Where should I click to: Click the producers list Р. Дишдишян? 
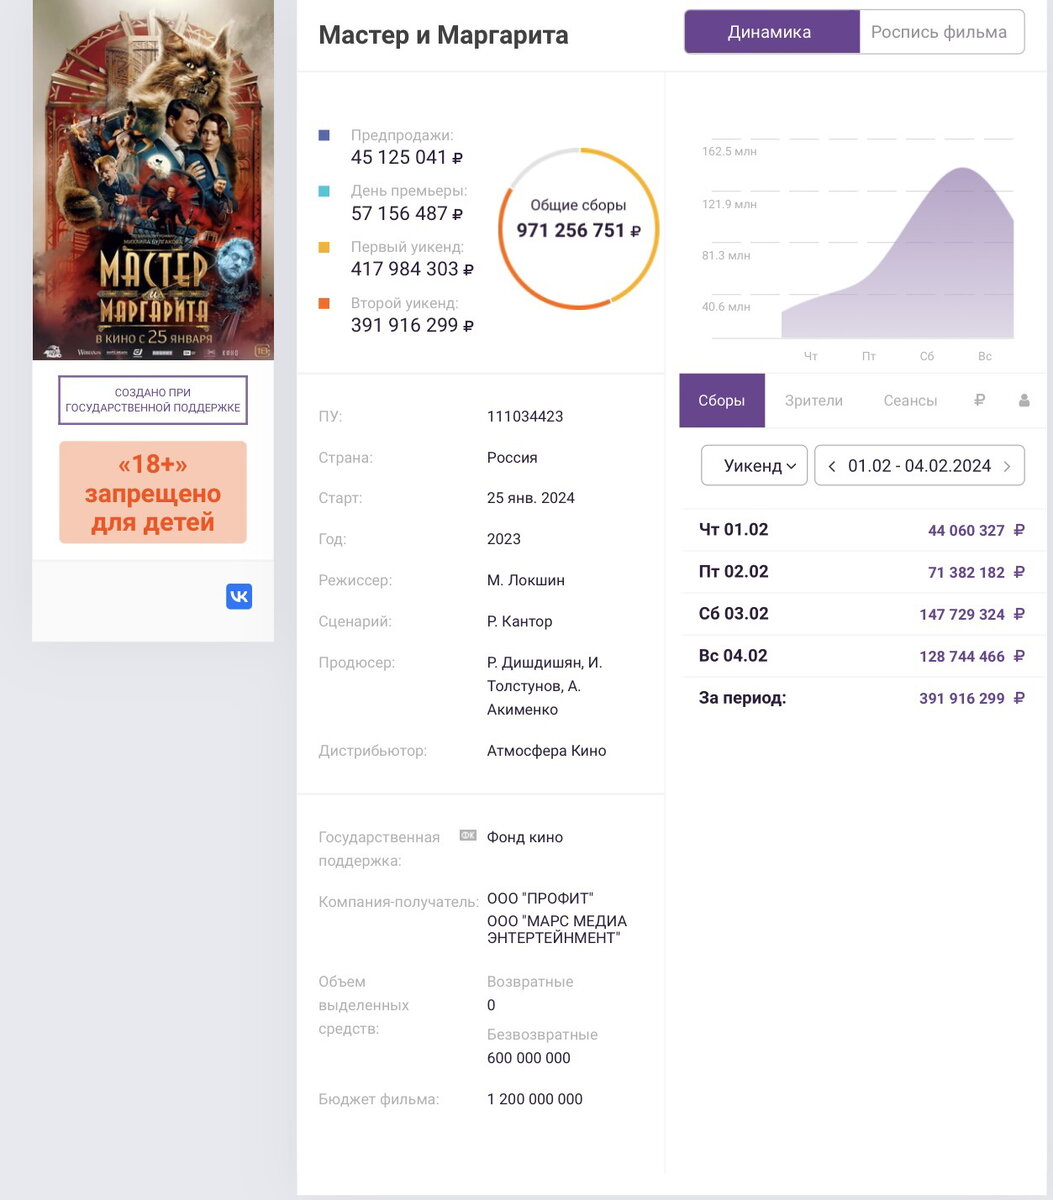544,686
